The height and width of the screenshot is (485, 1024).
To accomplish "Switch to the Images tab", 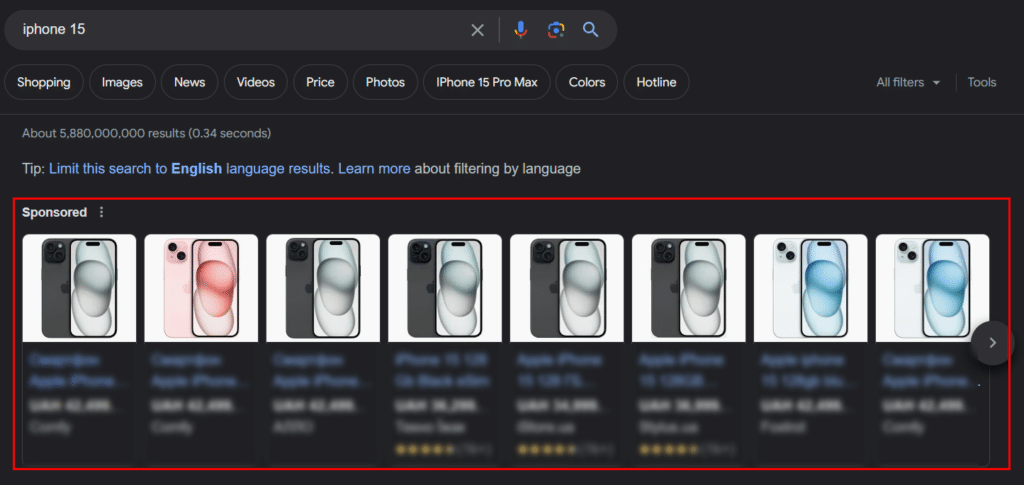I will [122, 82].
